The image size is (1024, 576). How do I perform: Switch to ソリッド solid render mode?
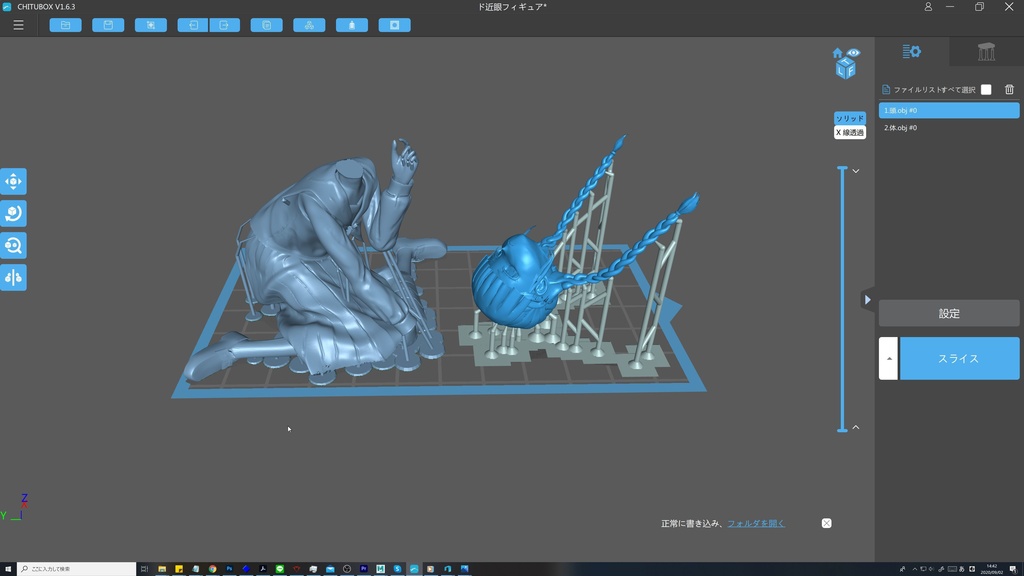[850, 118]
